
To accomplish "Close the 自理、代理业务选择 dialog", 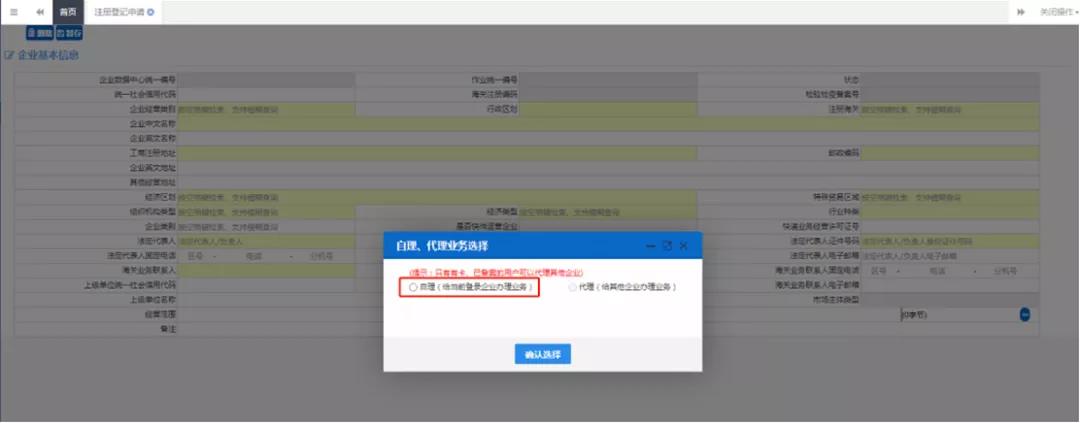I will pyautogui.click(x=684, y=245).
